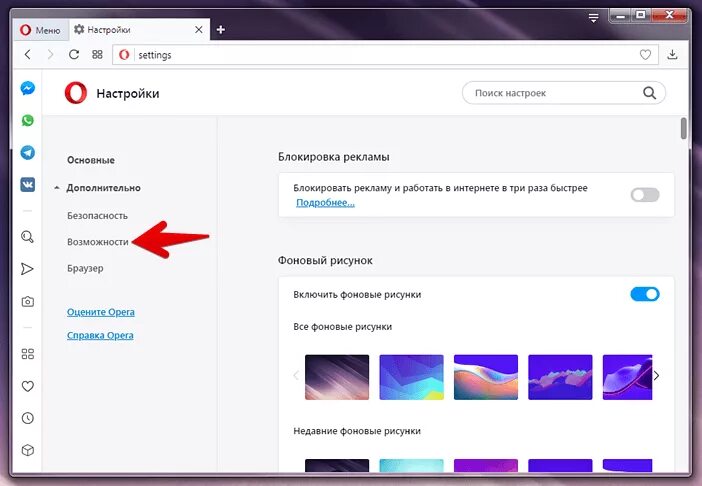Click the Блокировка рекламы heading
This screenshot has width=702, height=486.
point(334,157)
